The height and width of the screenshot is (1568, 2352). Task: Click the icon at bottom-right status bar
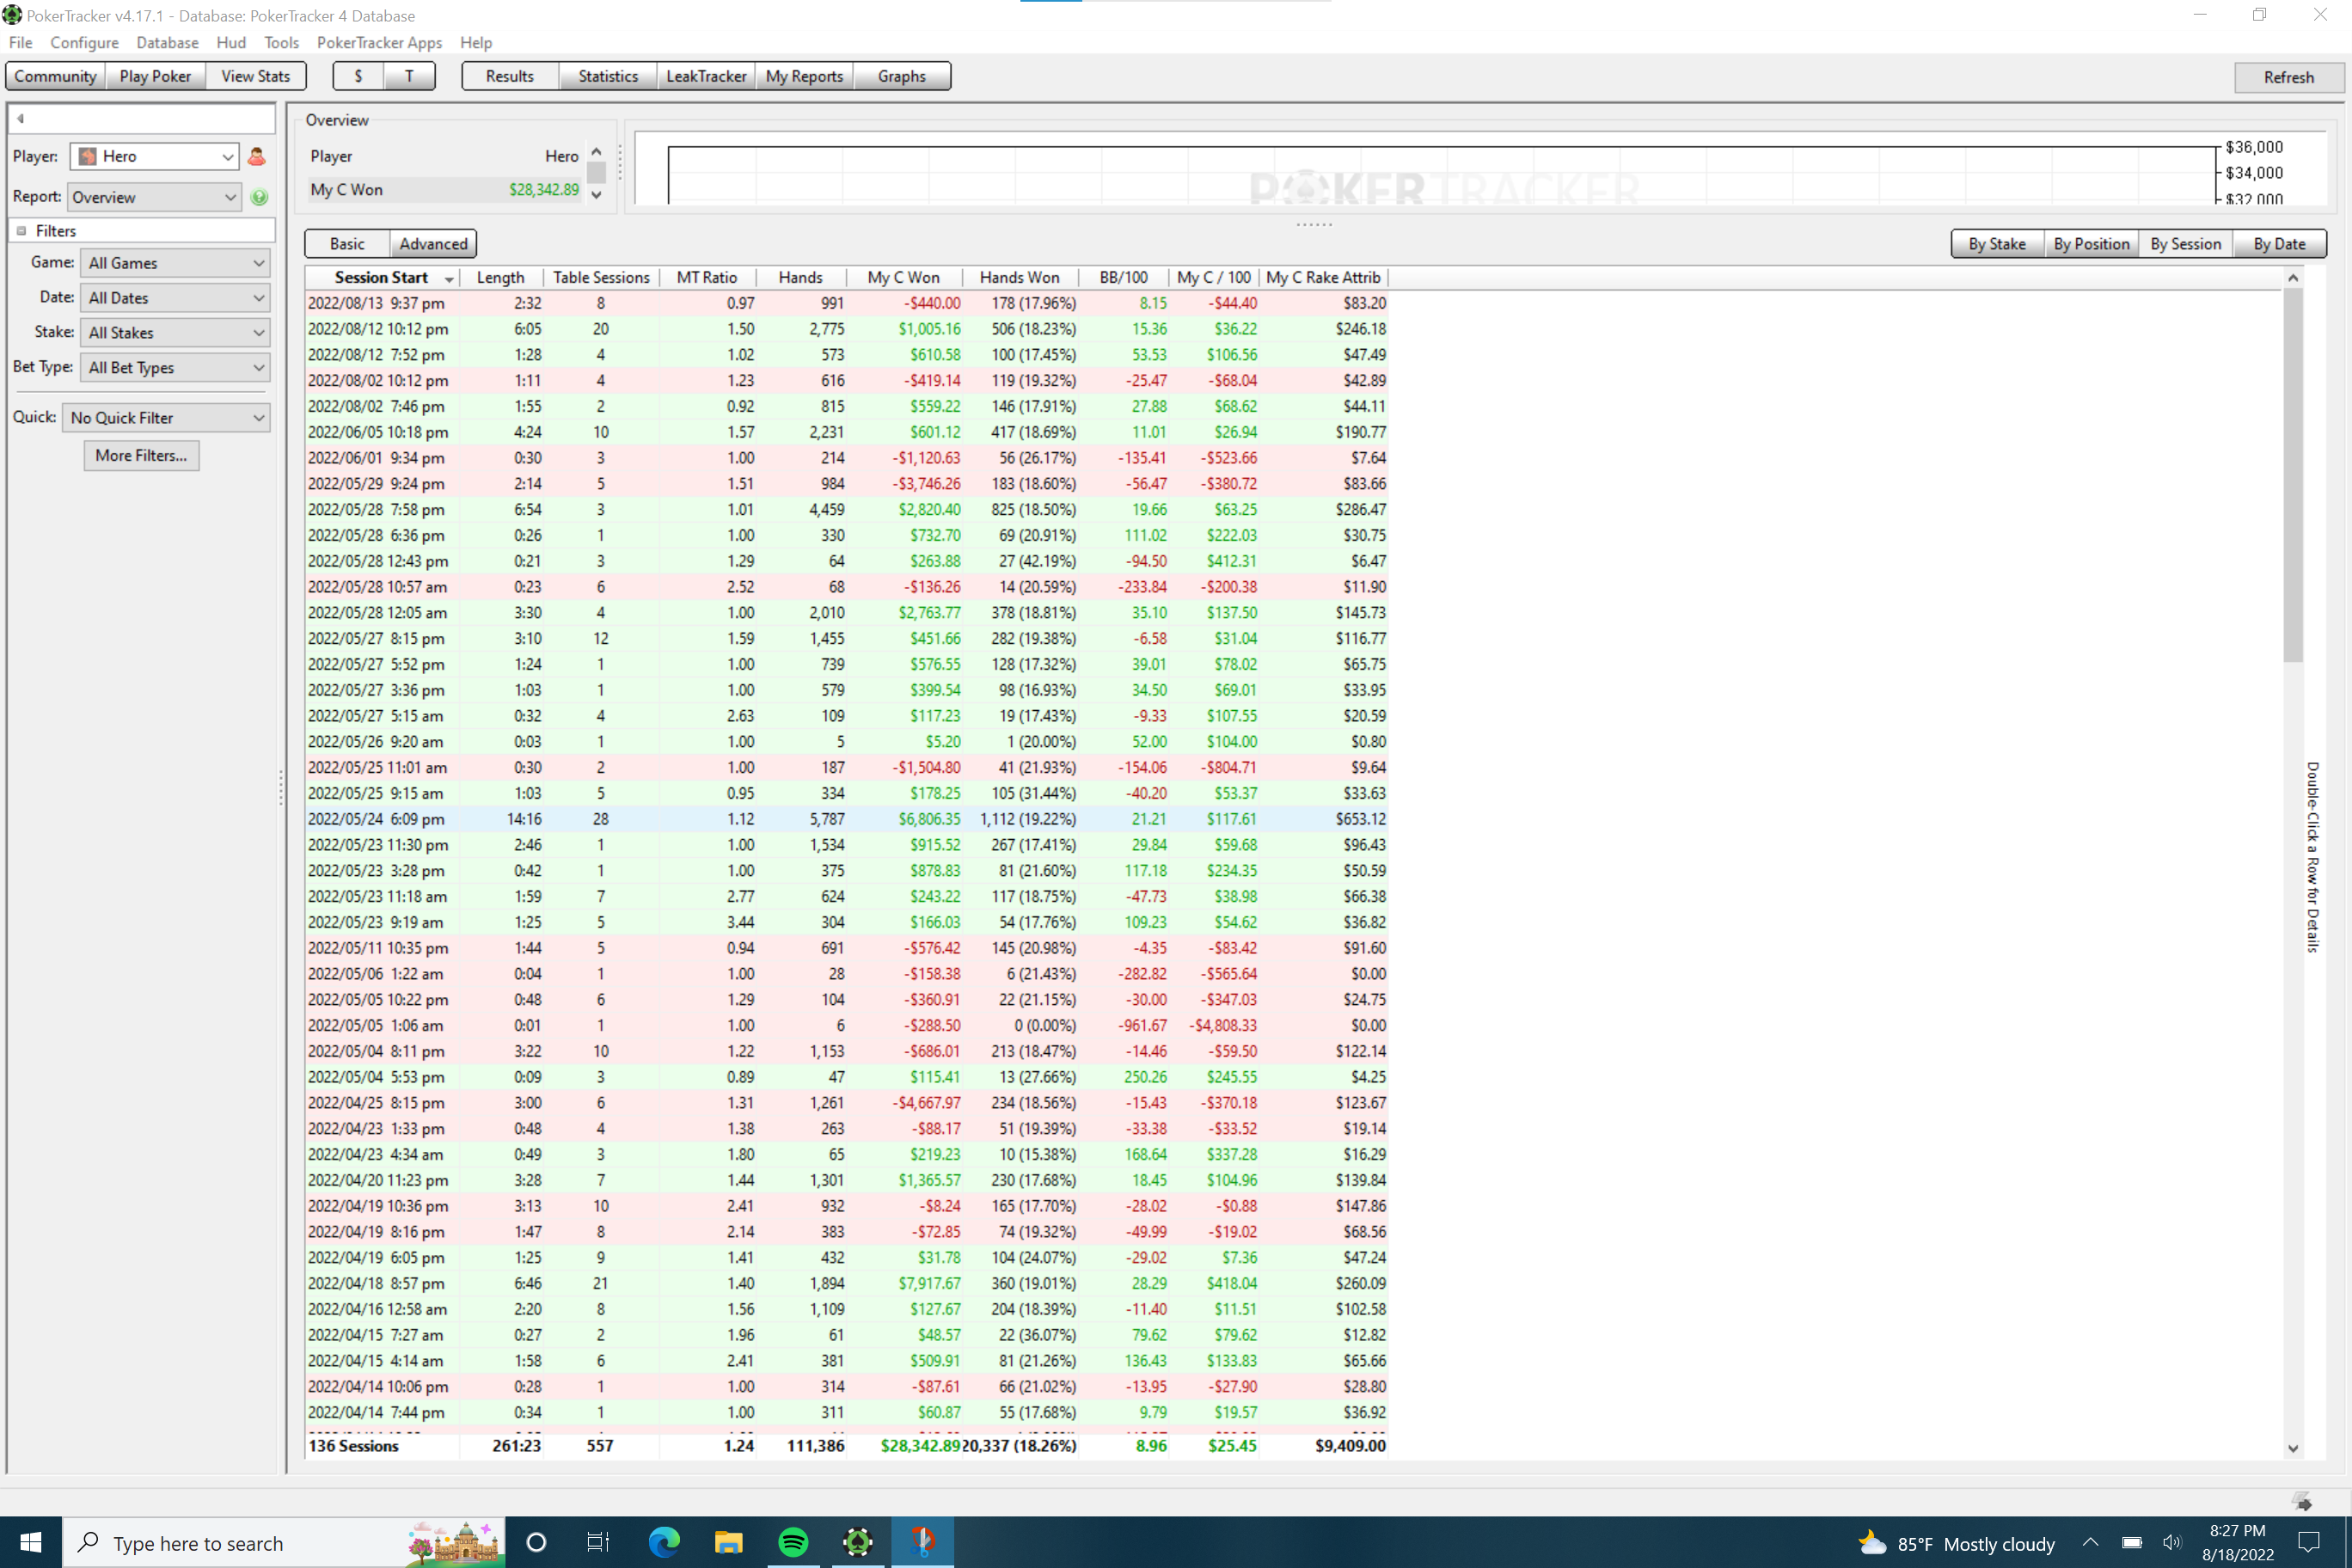[2303, 1502]
